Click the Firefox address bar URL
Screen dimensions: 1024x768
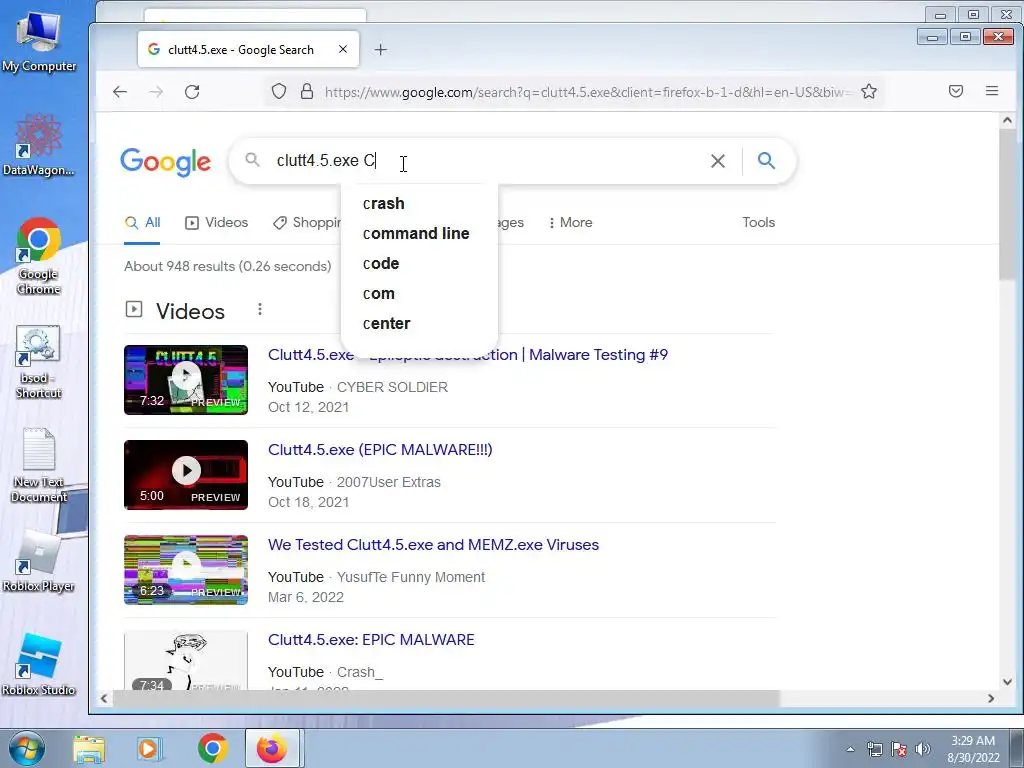tap(588, 92)
